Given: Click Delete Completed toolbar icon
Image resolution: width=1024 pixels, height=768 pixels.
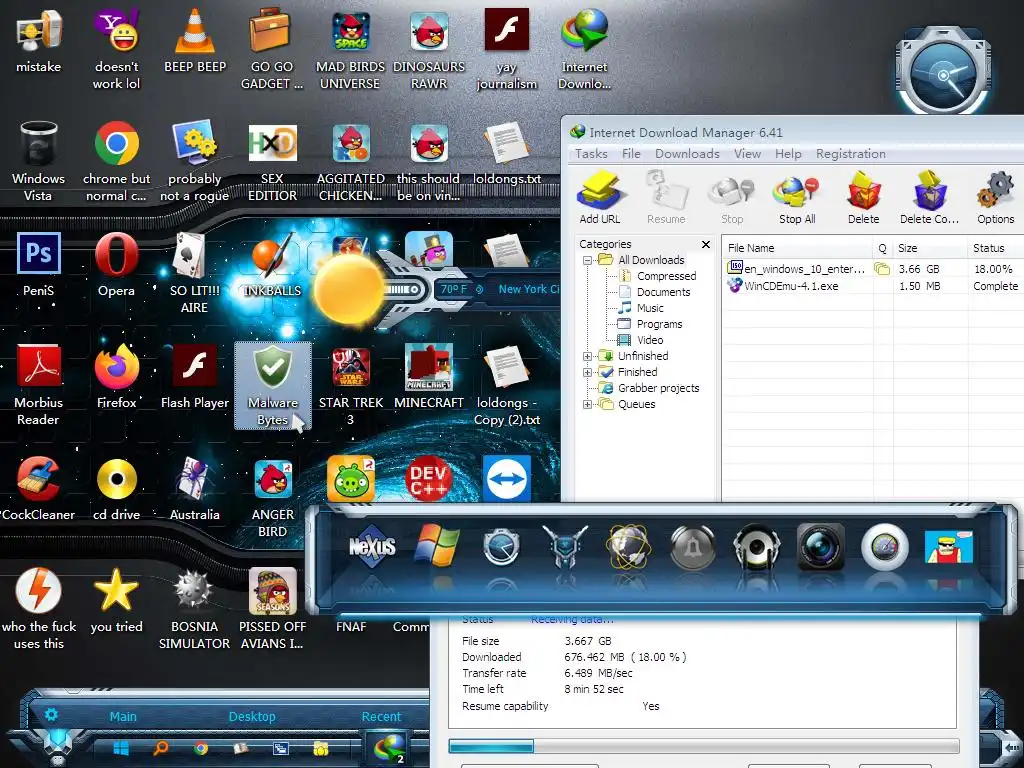Looking at the screenshot, I should 929,198.
